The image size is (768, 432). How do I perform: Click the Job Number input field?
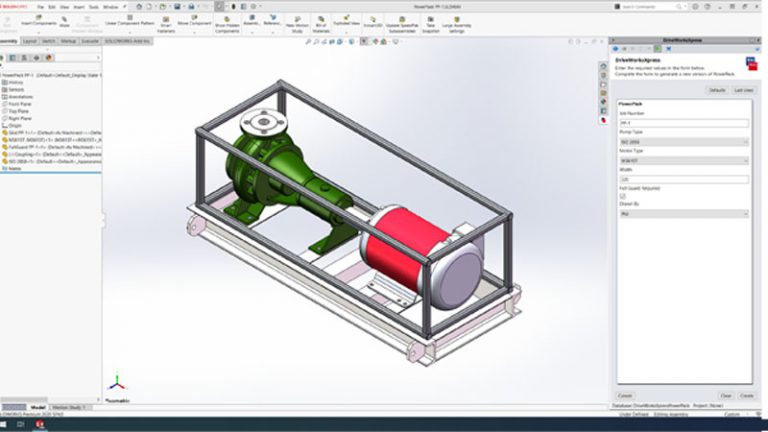click(684, 123)
